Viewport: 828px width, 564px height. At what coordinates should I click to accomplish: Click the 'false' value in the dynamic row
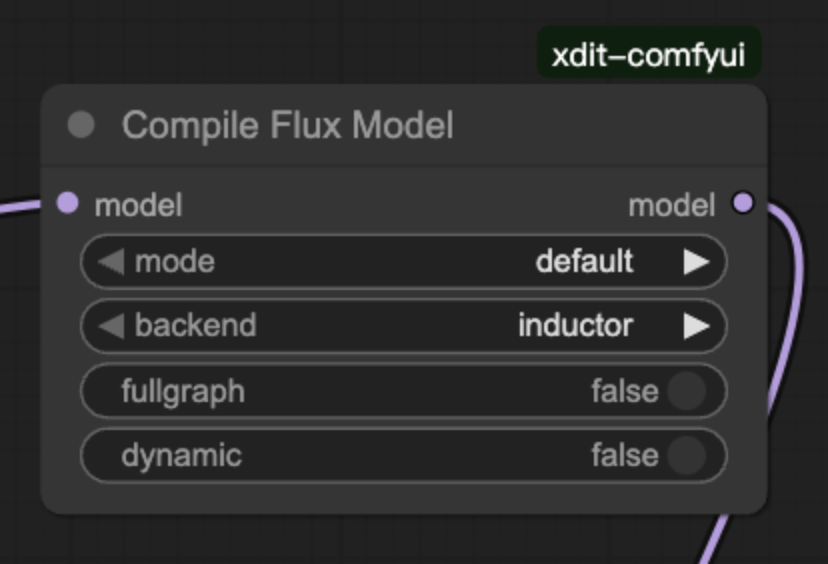point(624,456)
